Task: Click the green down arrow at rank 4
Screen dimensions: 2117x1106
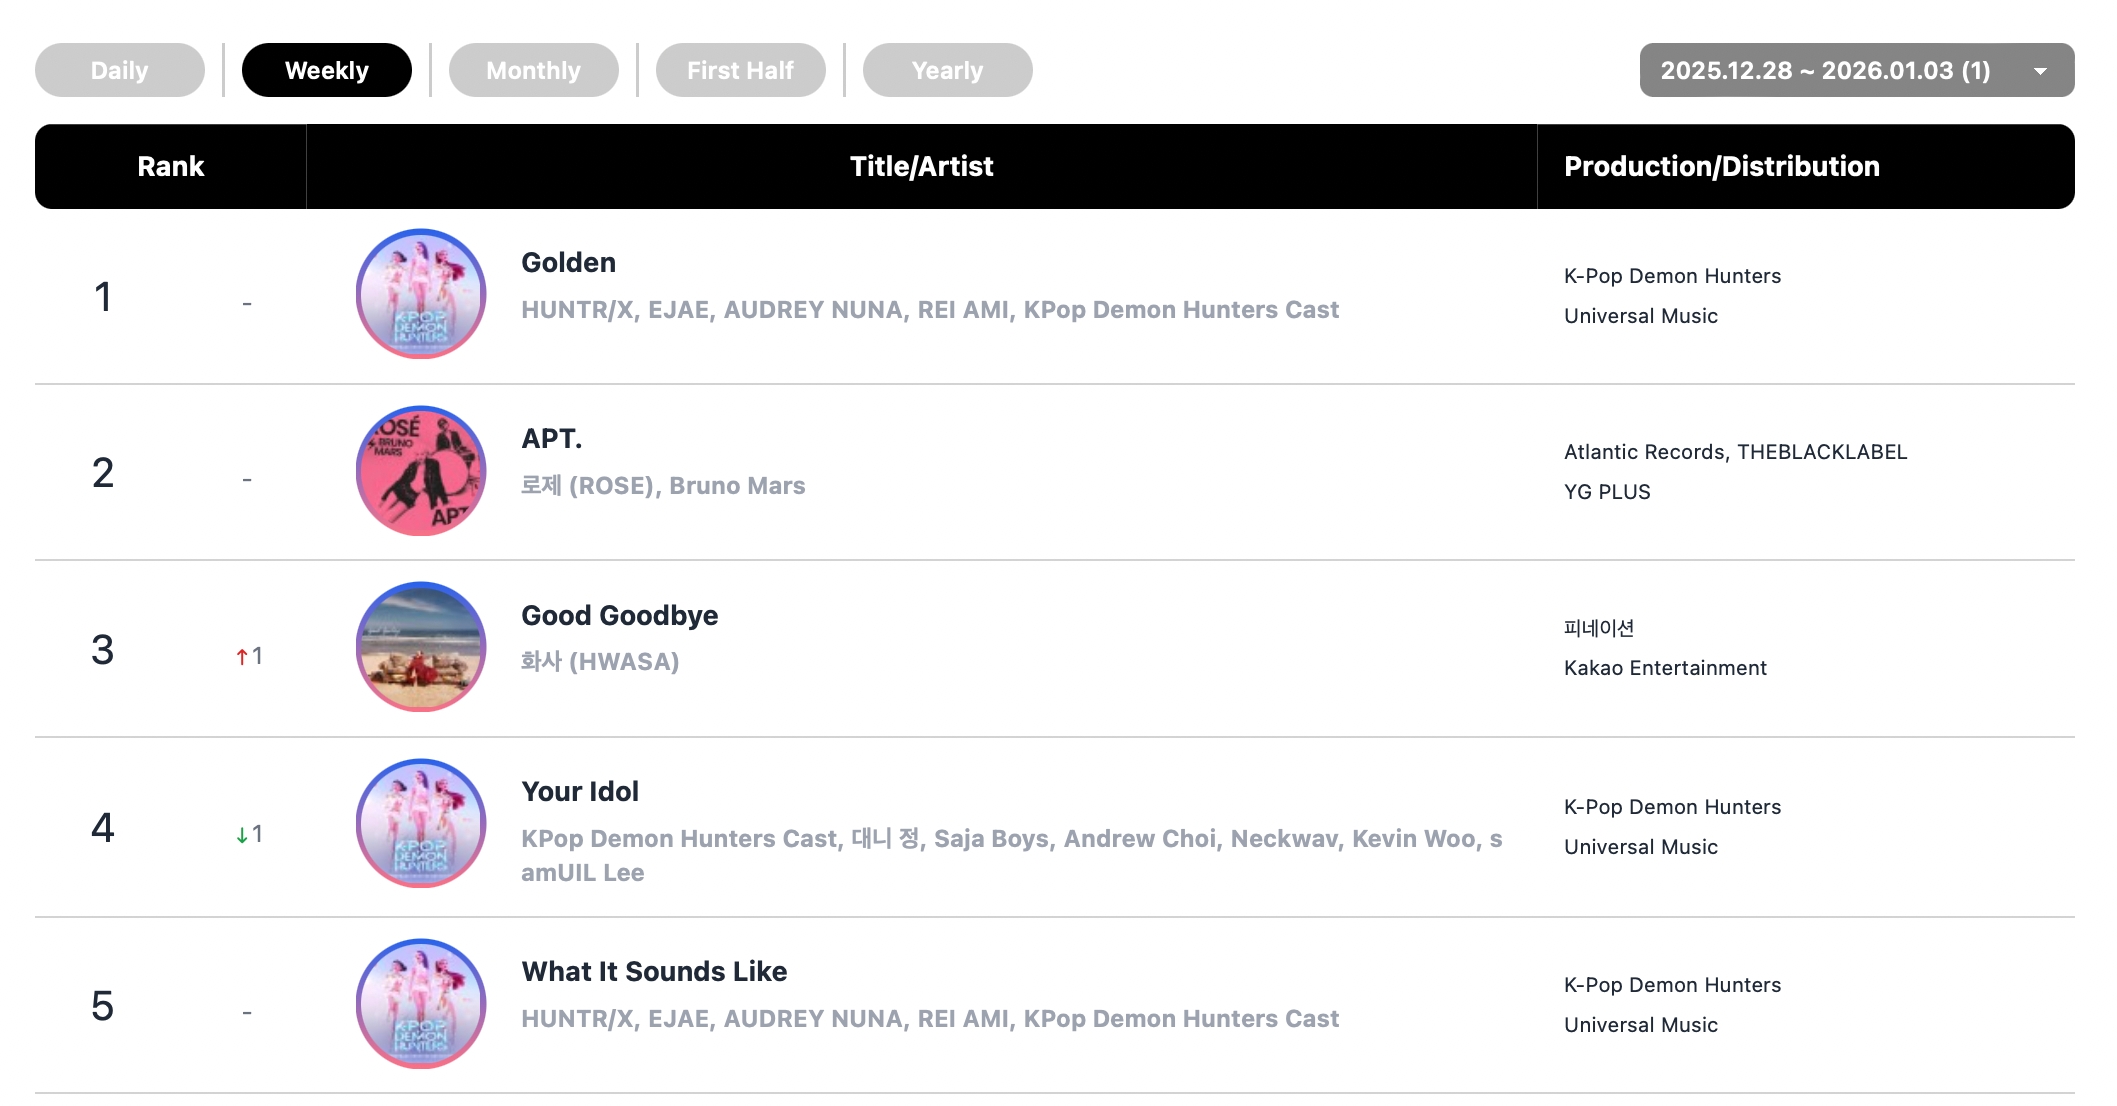Action: [x=242, y=835]
